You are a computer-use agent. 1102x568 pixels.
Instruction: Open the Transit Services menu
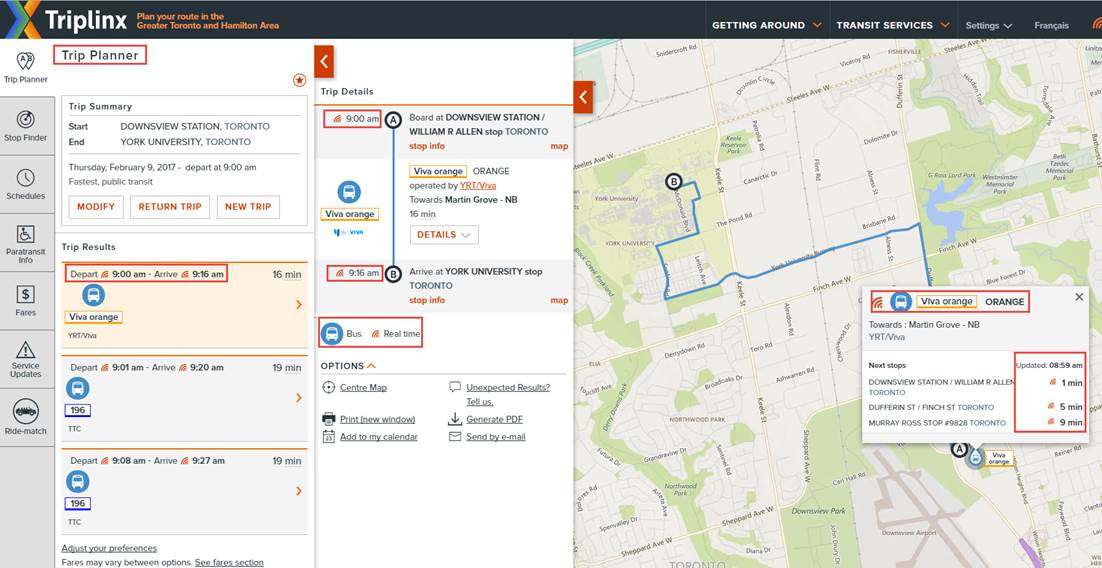click(x=893, y=25)
